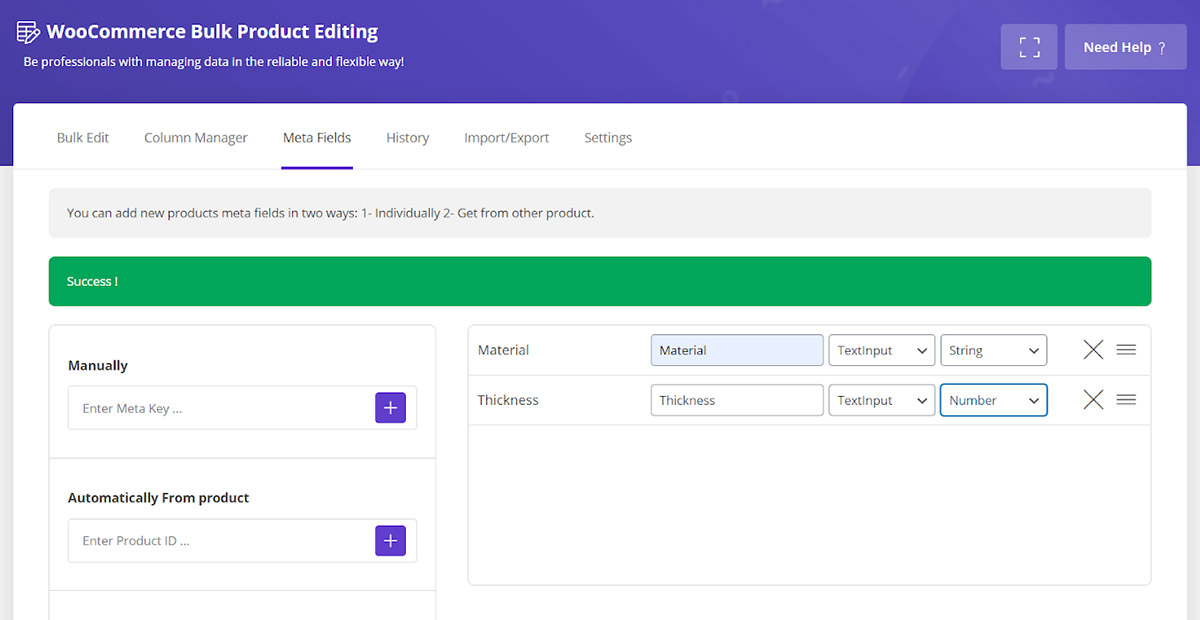Open Thickness data type Number dropdown
1200x620 pixels.
(x=994, y=400)
